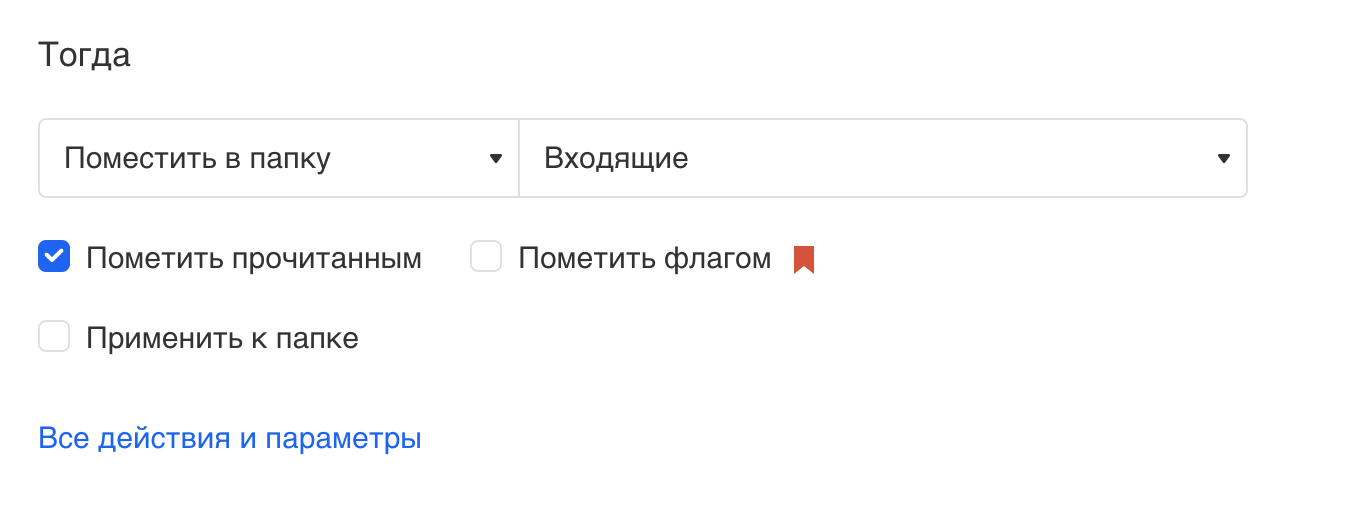The width and height of the screenshot is (1356, 522).
Task: Enable the Пометить флагом checkbox
Action: (486, 257)
